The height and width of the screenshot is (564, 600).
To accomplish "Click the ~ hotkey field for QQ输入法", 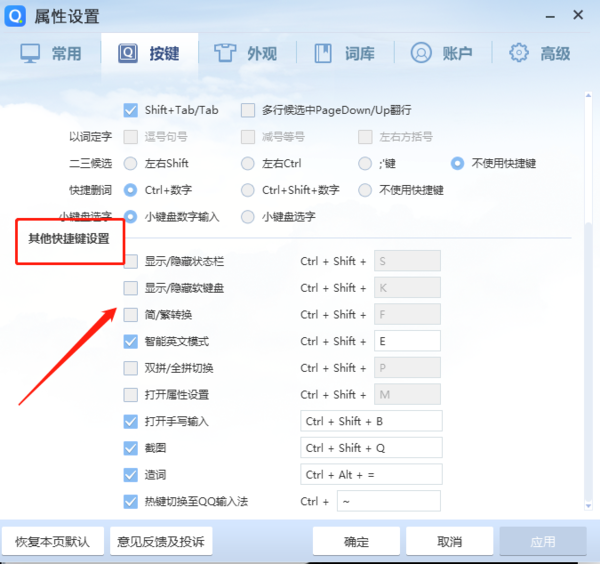I will tap(389, 501).
